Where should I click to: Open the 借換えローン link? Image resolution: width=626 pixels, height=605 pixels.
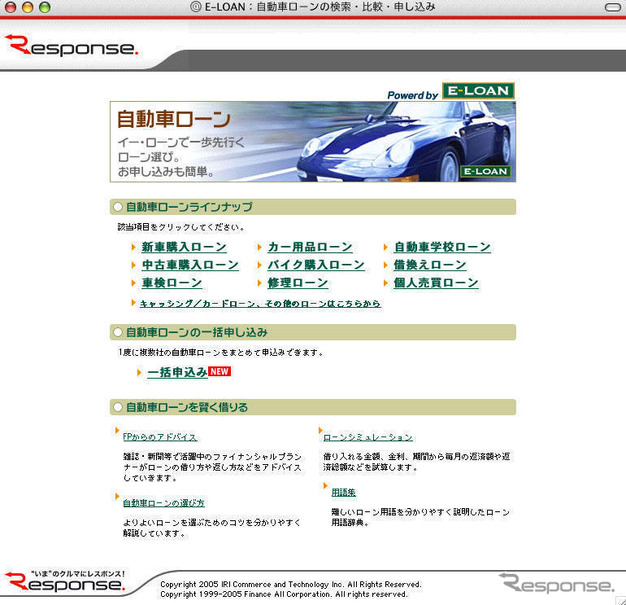(x=429, y=265)
